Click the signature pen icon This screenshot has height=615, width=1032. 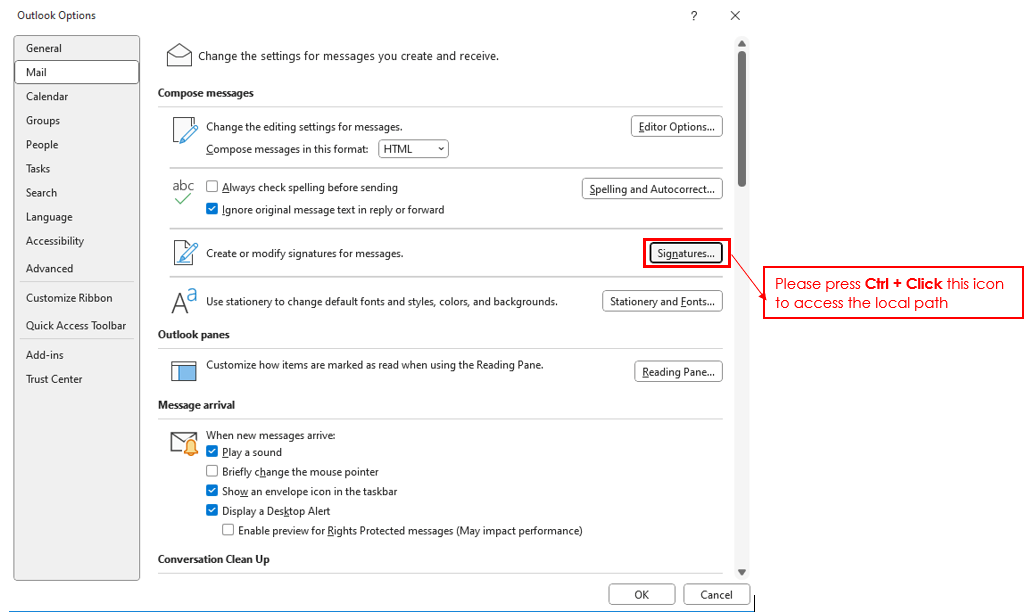pyautogui.click(x=185, y=252)
